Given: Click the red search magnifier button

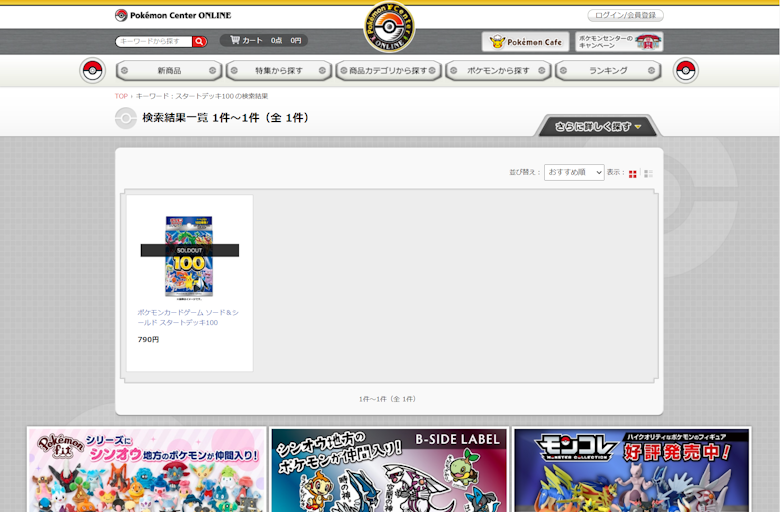Looking at the screenshot, I should click(200, 42).
